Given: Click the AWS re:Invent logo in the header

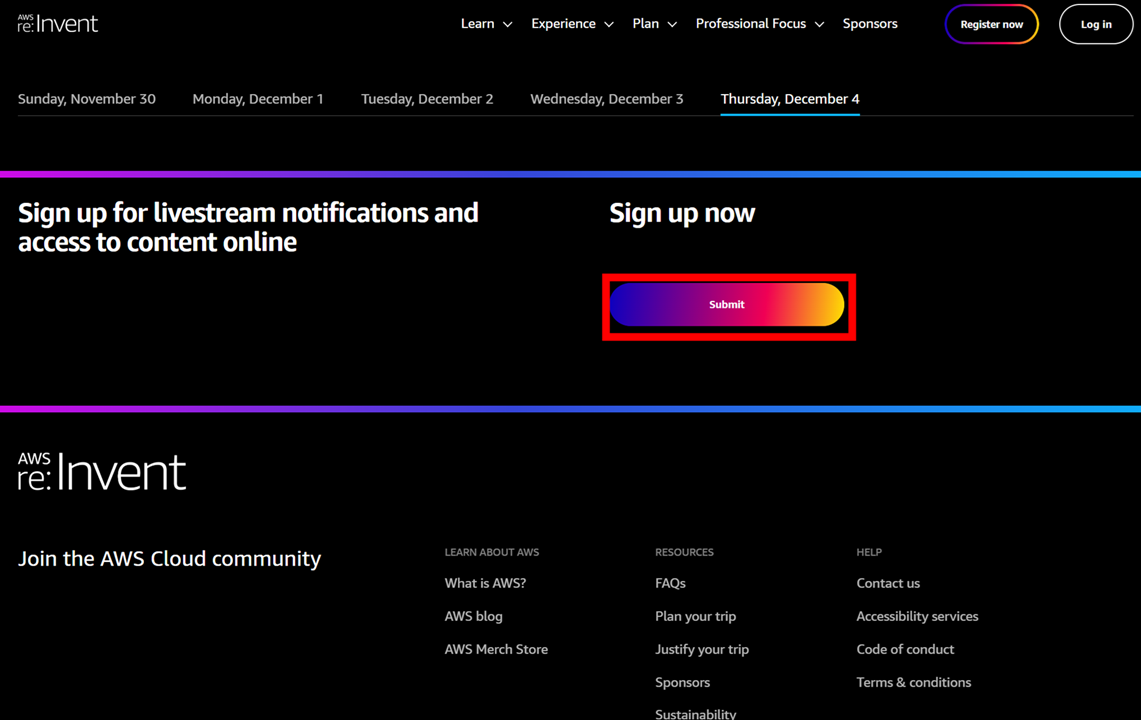Looking at the screenshot, I should pos(57,22).
